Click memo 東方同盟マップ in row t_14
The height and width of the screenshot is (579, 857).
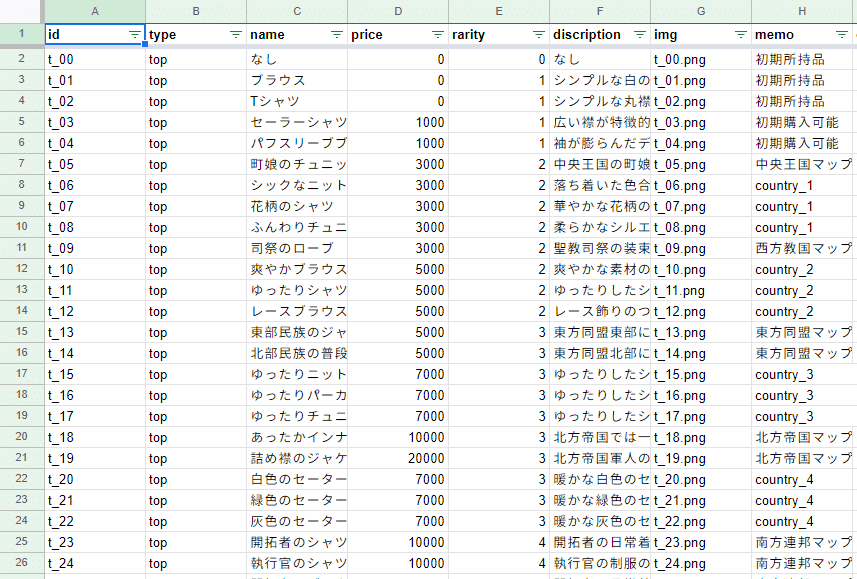[x=802, y=353]
